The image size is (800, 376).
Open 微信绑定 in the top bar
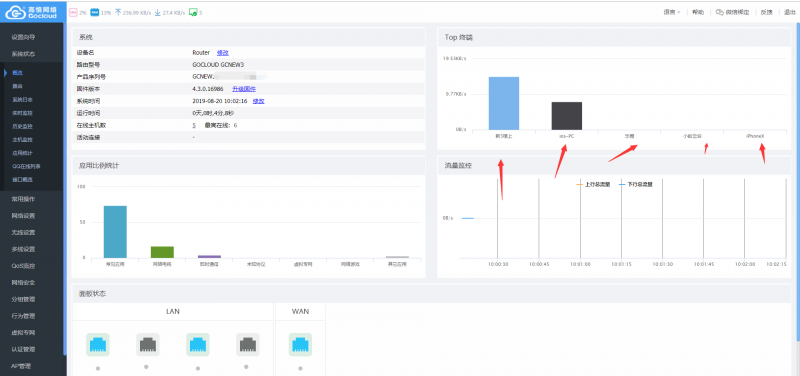point(737,12)
